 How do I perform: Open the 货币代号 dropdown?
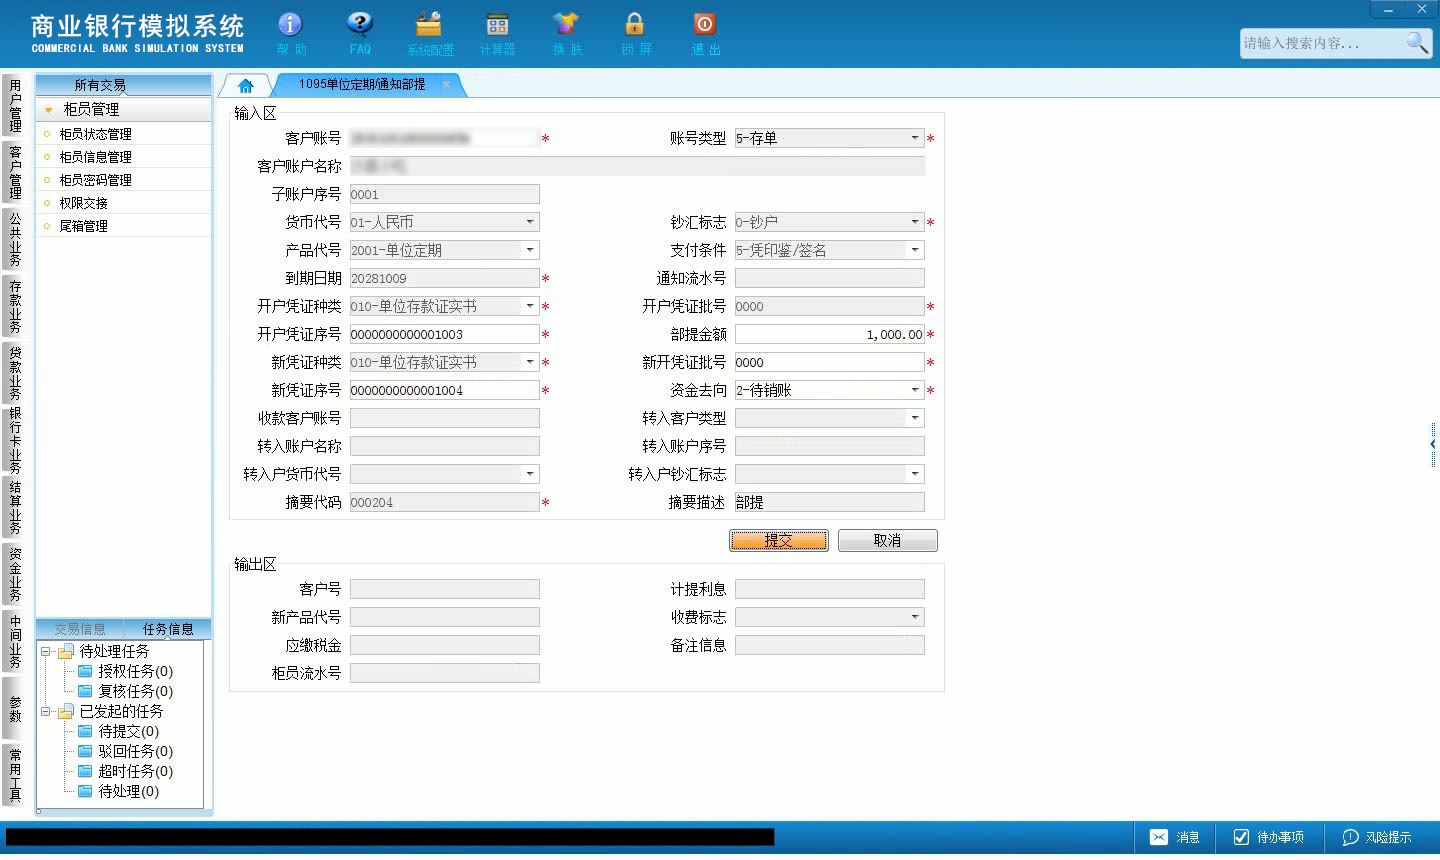pos(530,222)
